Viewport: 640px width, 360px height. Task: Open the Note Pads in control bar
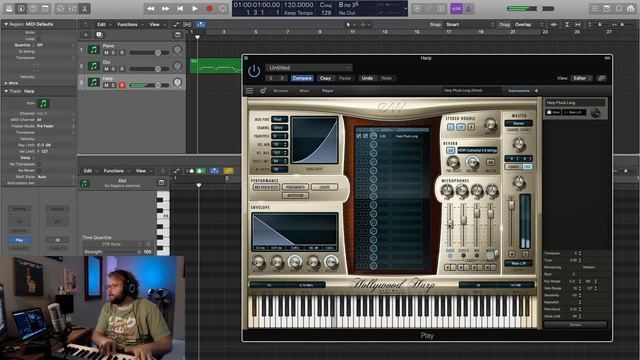tap(607, 8)
